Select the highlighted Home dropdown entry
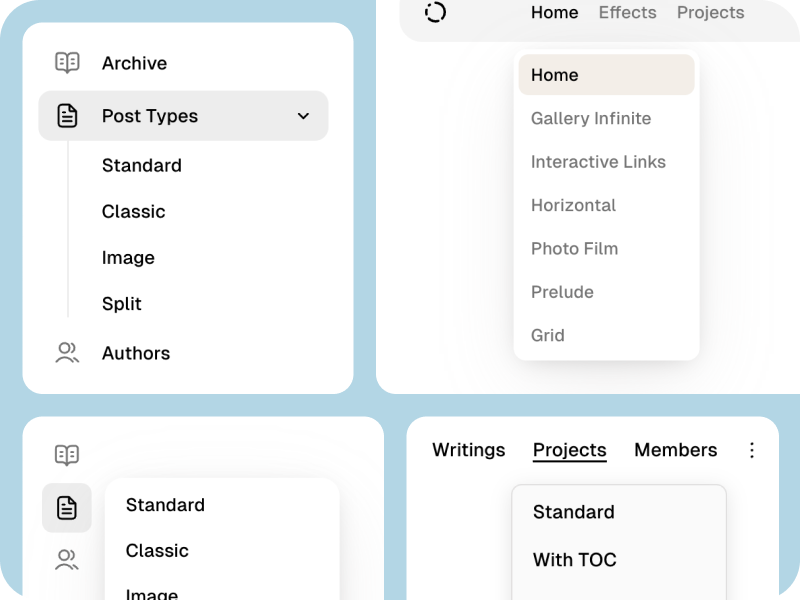The image size is (800, 600). point(607,75)
